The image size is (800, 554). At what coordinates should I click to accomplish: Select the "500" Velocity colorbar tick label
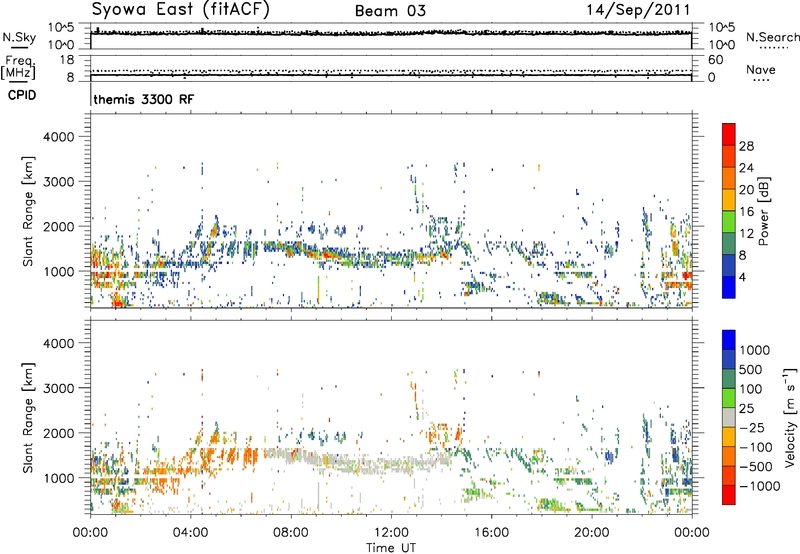pos(751,370)
